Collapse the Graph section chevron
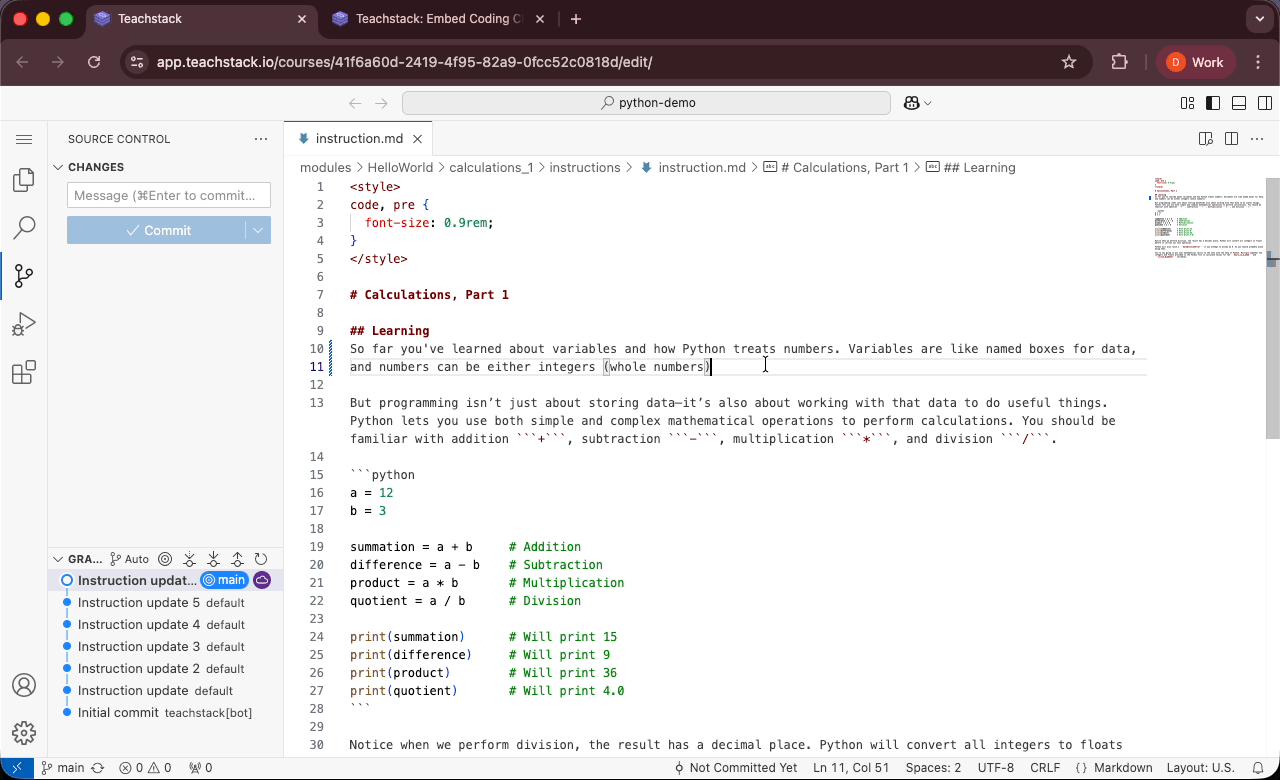Image resolution: width=1280 pixels, height=780 pixels. click(x=58, y=559)
